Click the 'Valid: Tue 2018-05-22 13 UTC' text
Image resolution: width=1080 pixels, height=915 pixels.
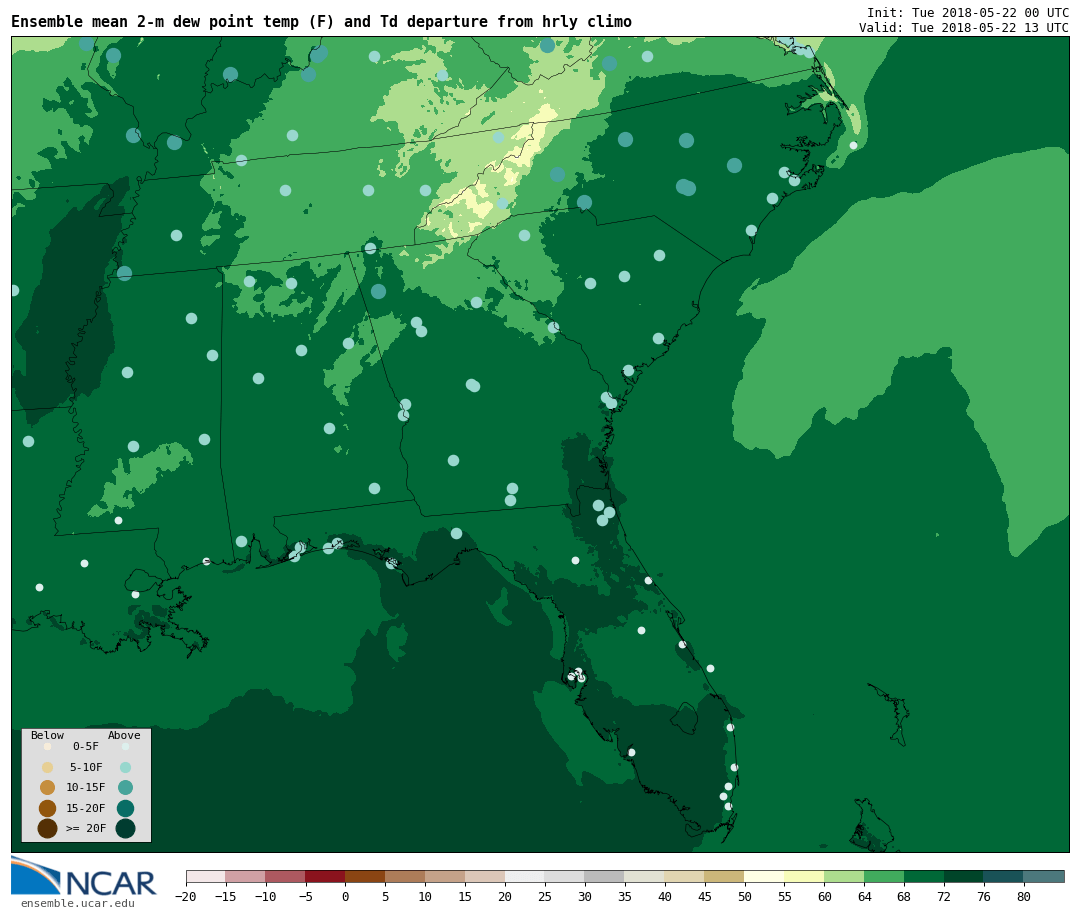(964, 28)
